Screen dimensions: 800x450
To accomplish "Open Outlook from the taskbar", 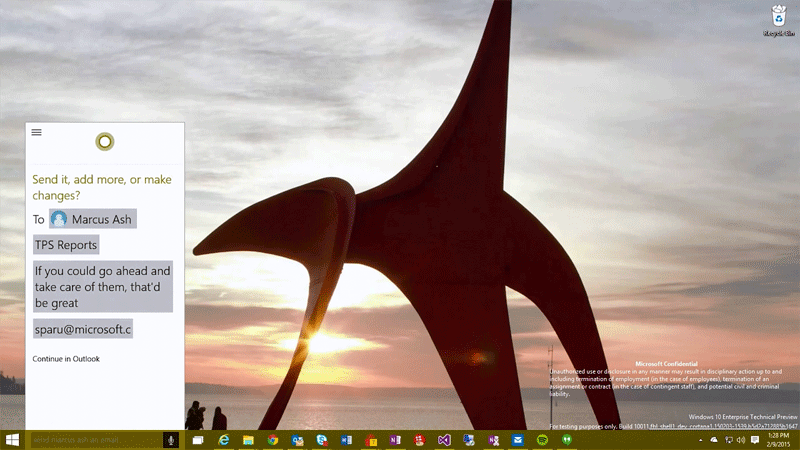I will click(297, 440).
